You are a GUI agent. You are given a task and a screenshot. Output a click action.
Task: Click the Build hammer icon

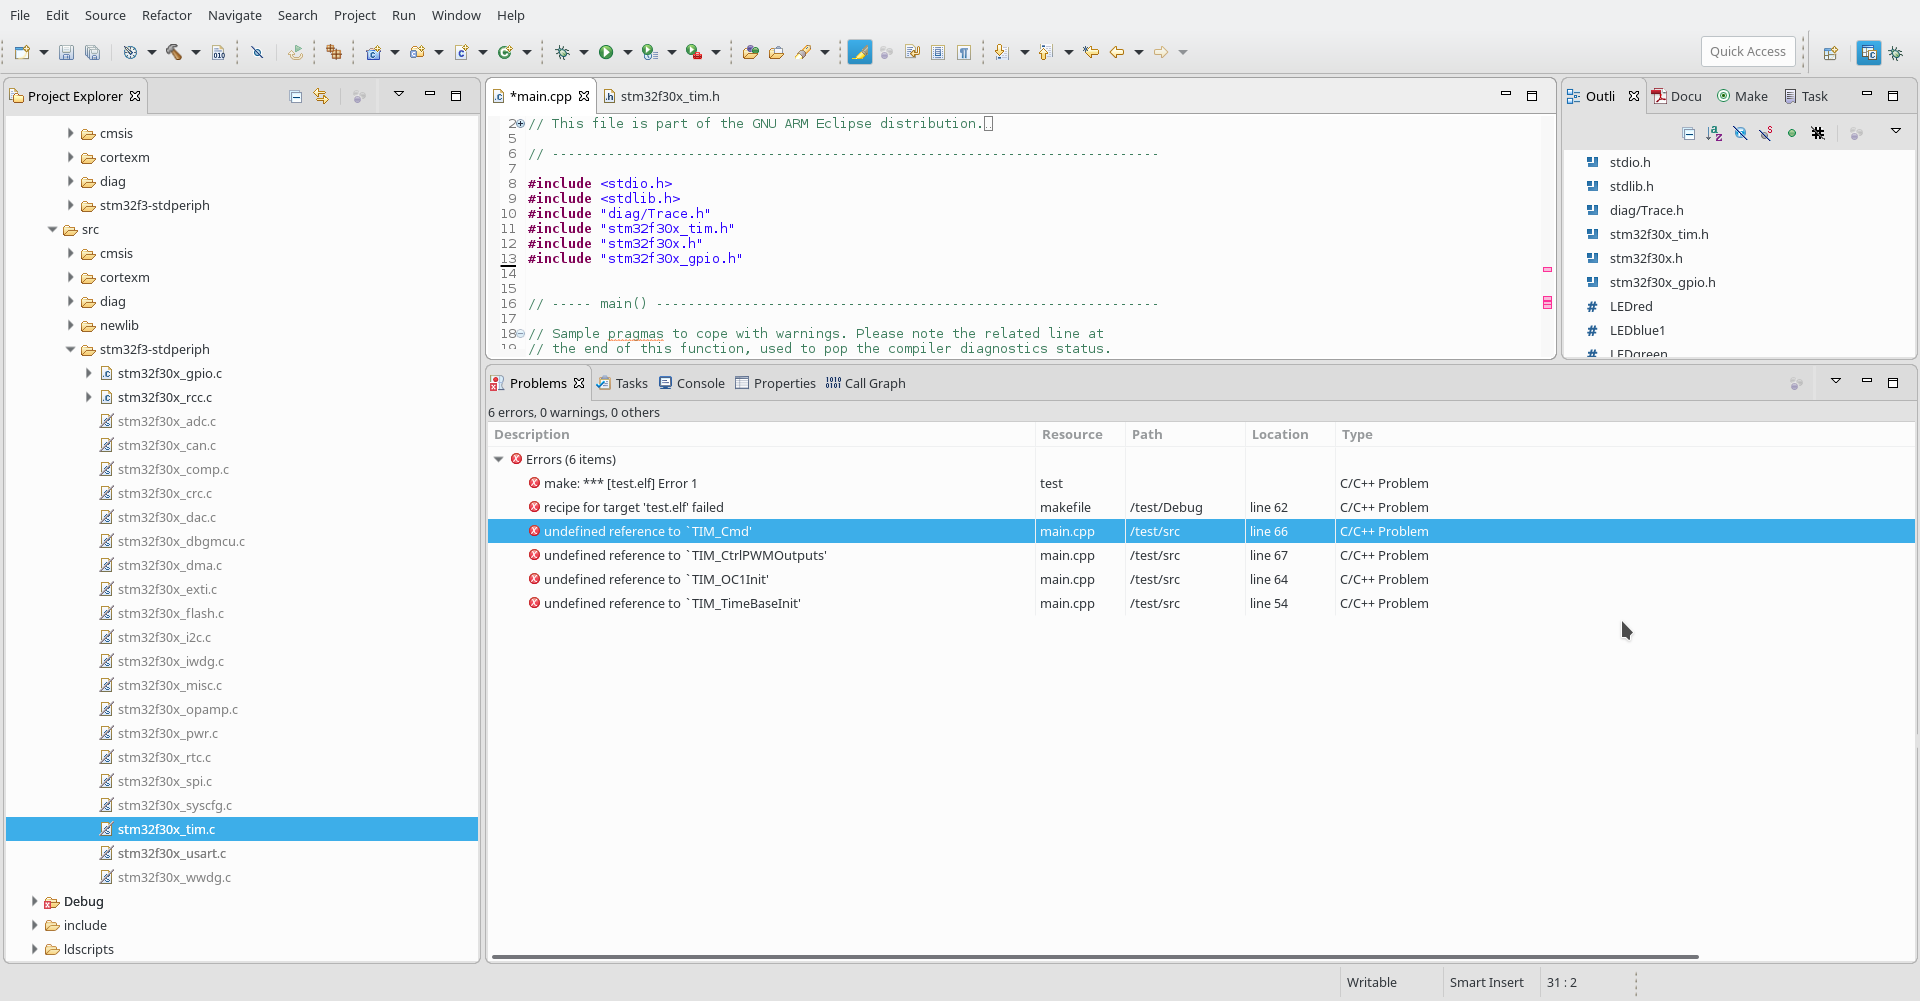point(174,53)
